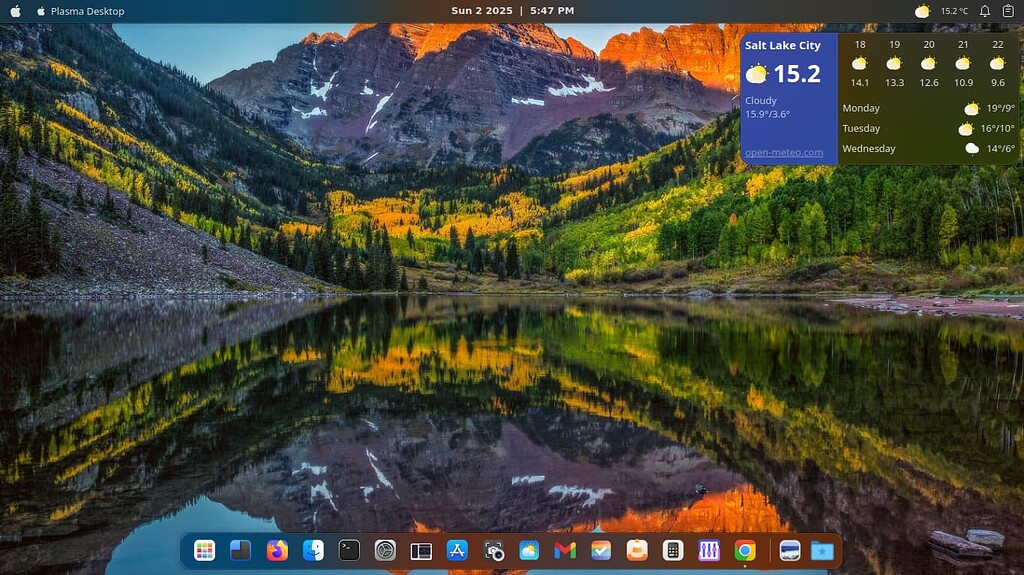Open the Terminal from the dock

pos(349,550)
